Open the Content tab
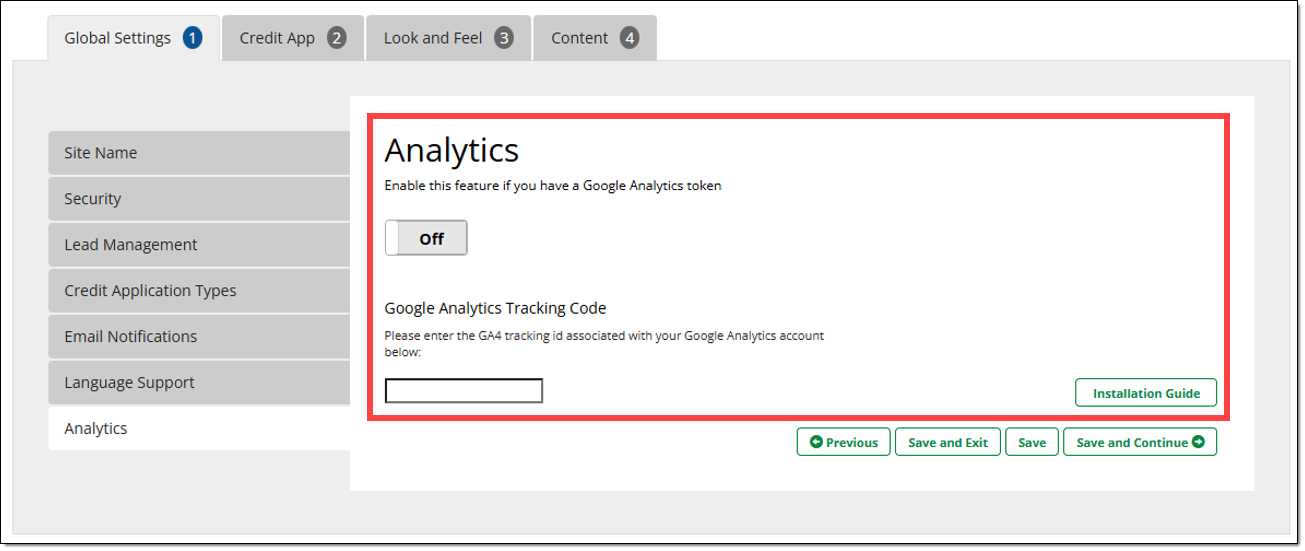 [x=579, y=38]
